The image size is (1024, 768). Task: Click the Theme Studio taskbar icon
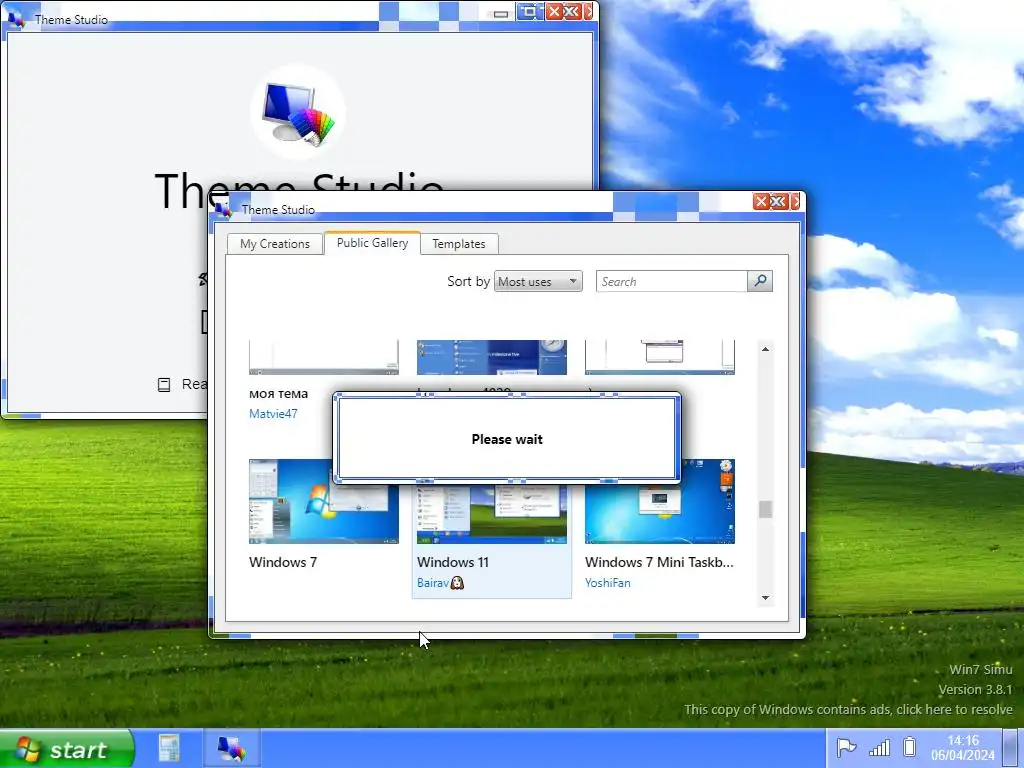(x=231, y=748)
